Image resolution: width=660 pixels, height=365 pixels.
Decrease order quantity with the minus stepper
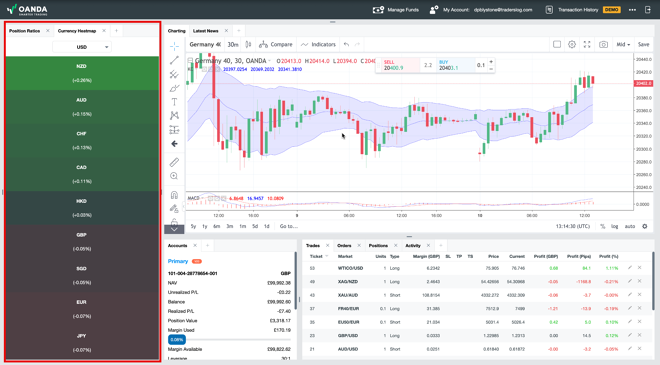click(491, 69)
